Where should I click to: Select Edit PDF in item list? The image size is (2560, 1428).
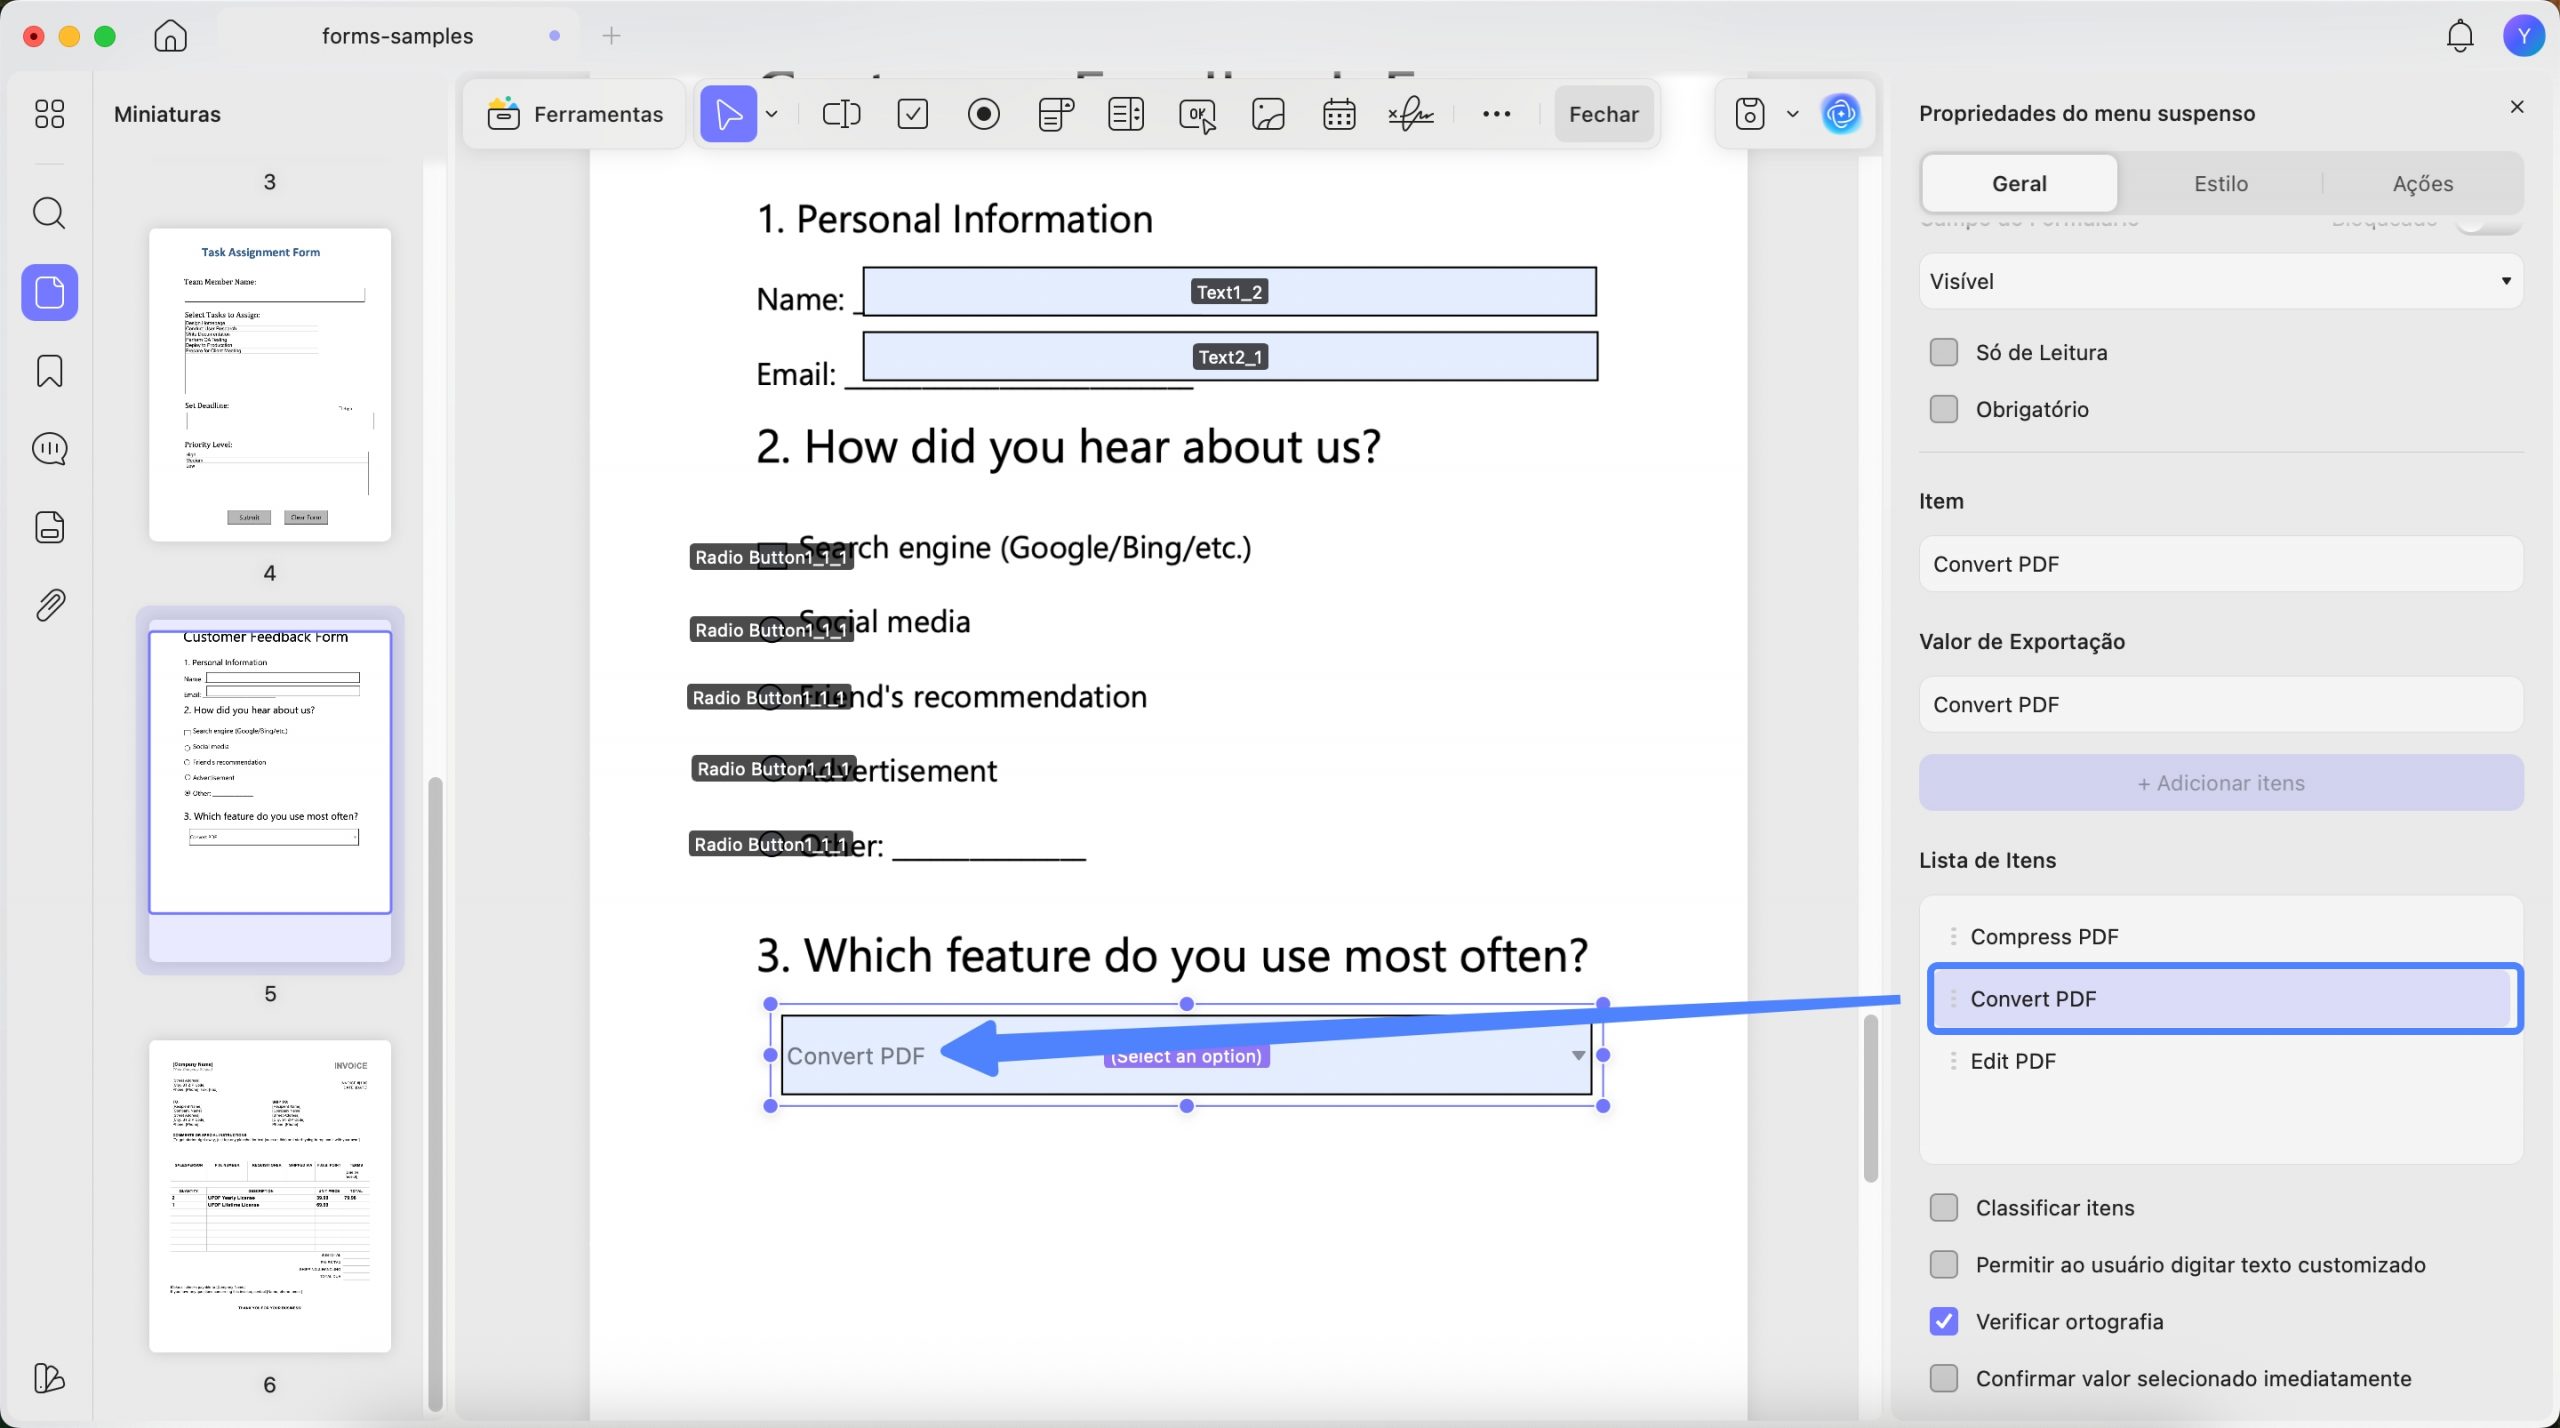click(2221, 1061)
